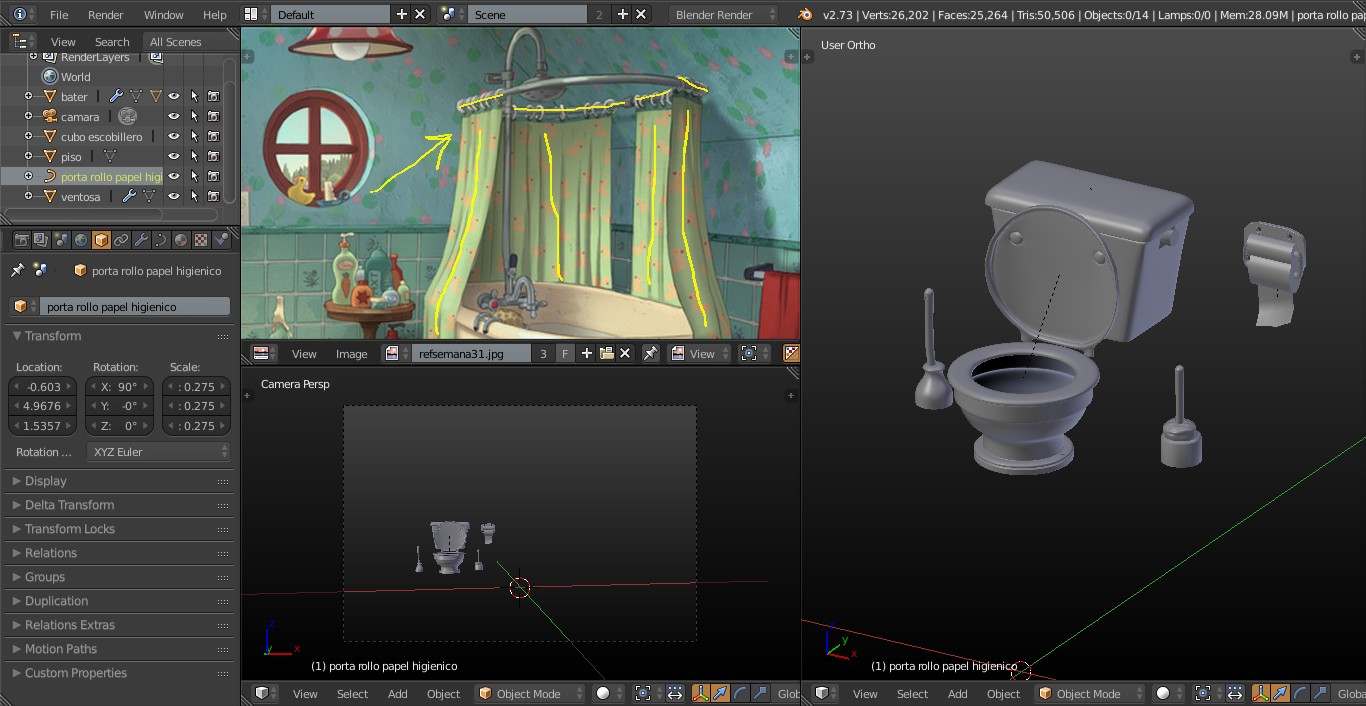
Task: Open the image editor Image menu
Action: 351,353
